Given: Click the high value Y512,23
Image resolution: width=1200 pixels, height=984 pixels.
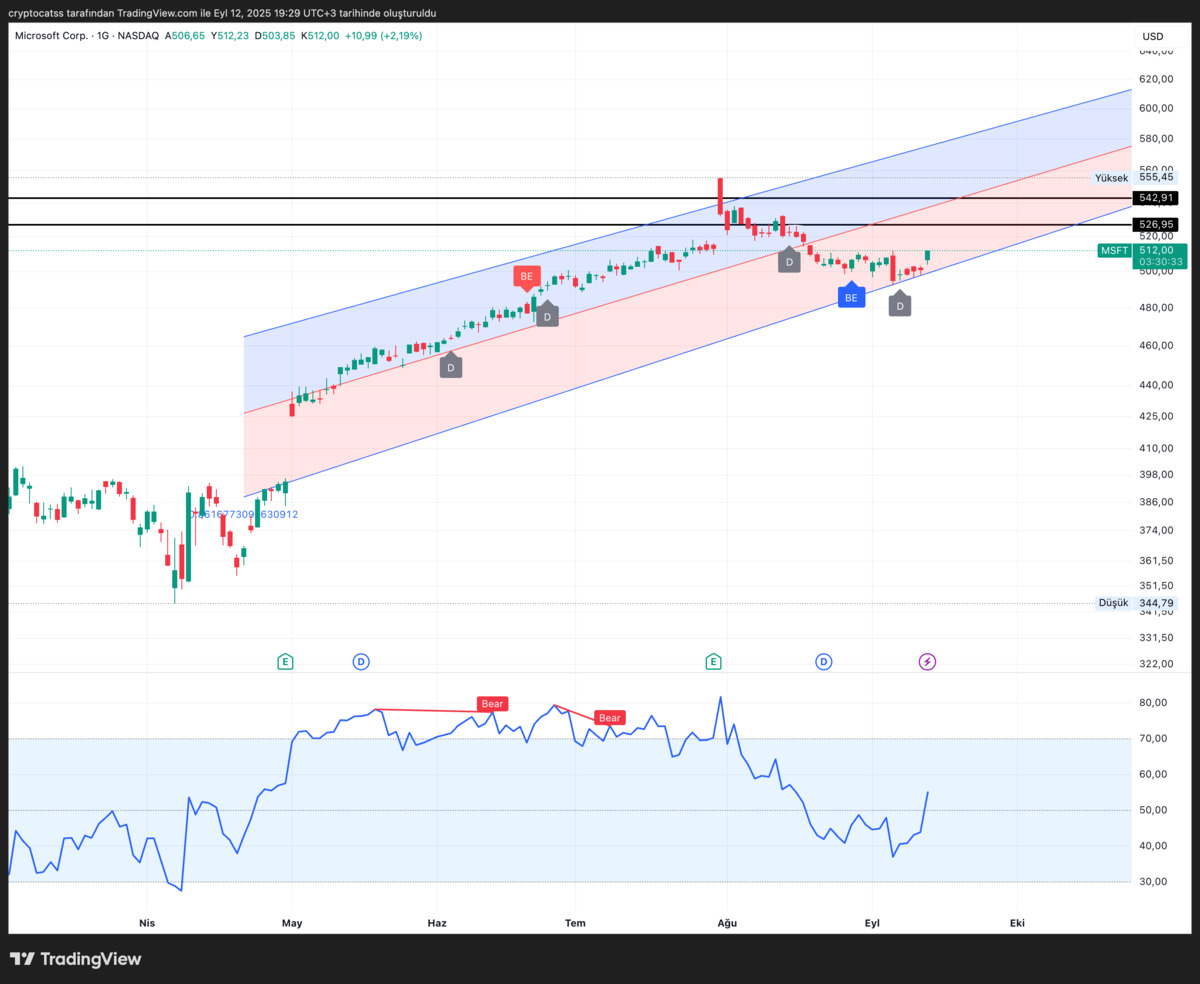Looking at the screenshot, I should [x=229, y=35].
